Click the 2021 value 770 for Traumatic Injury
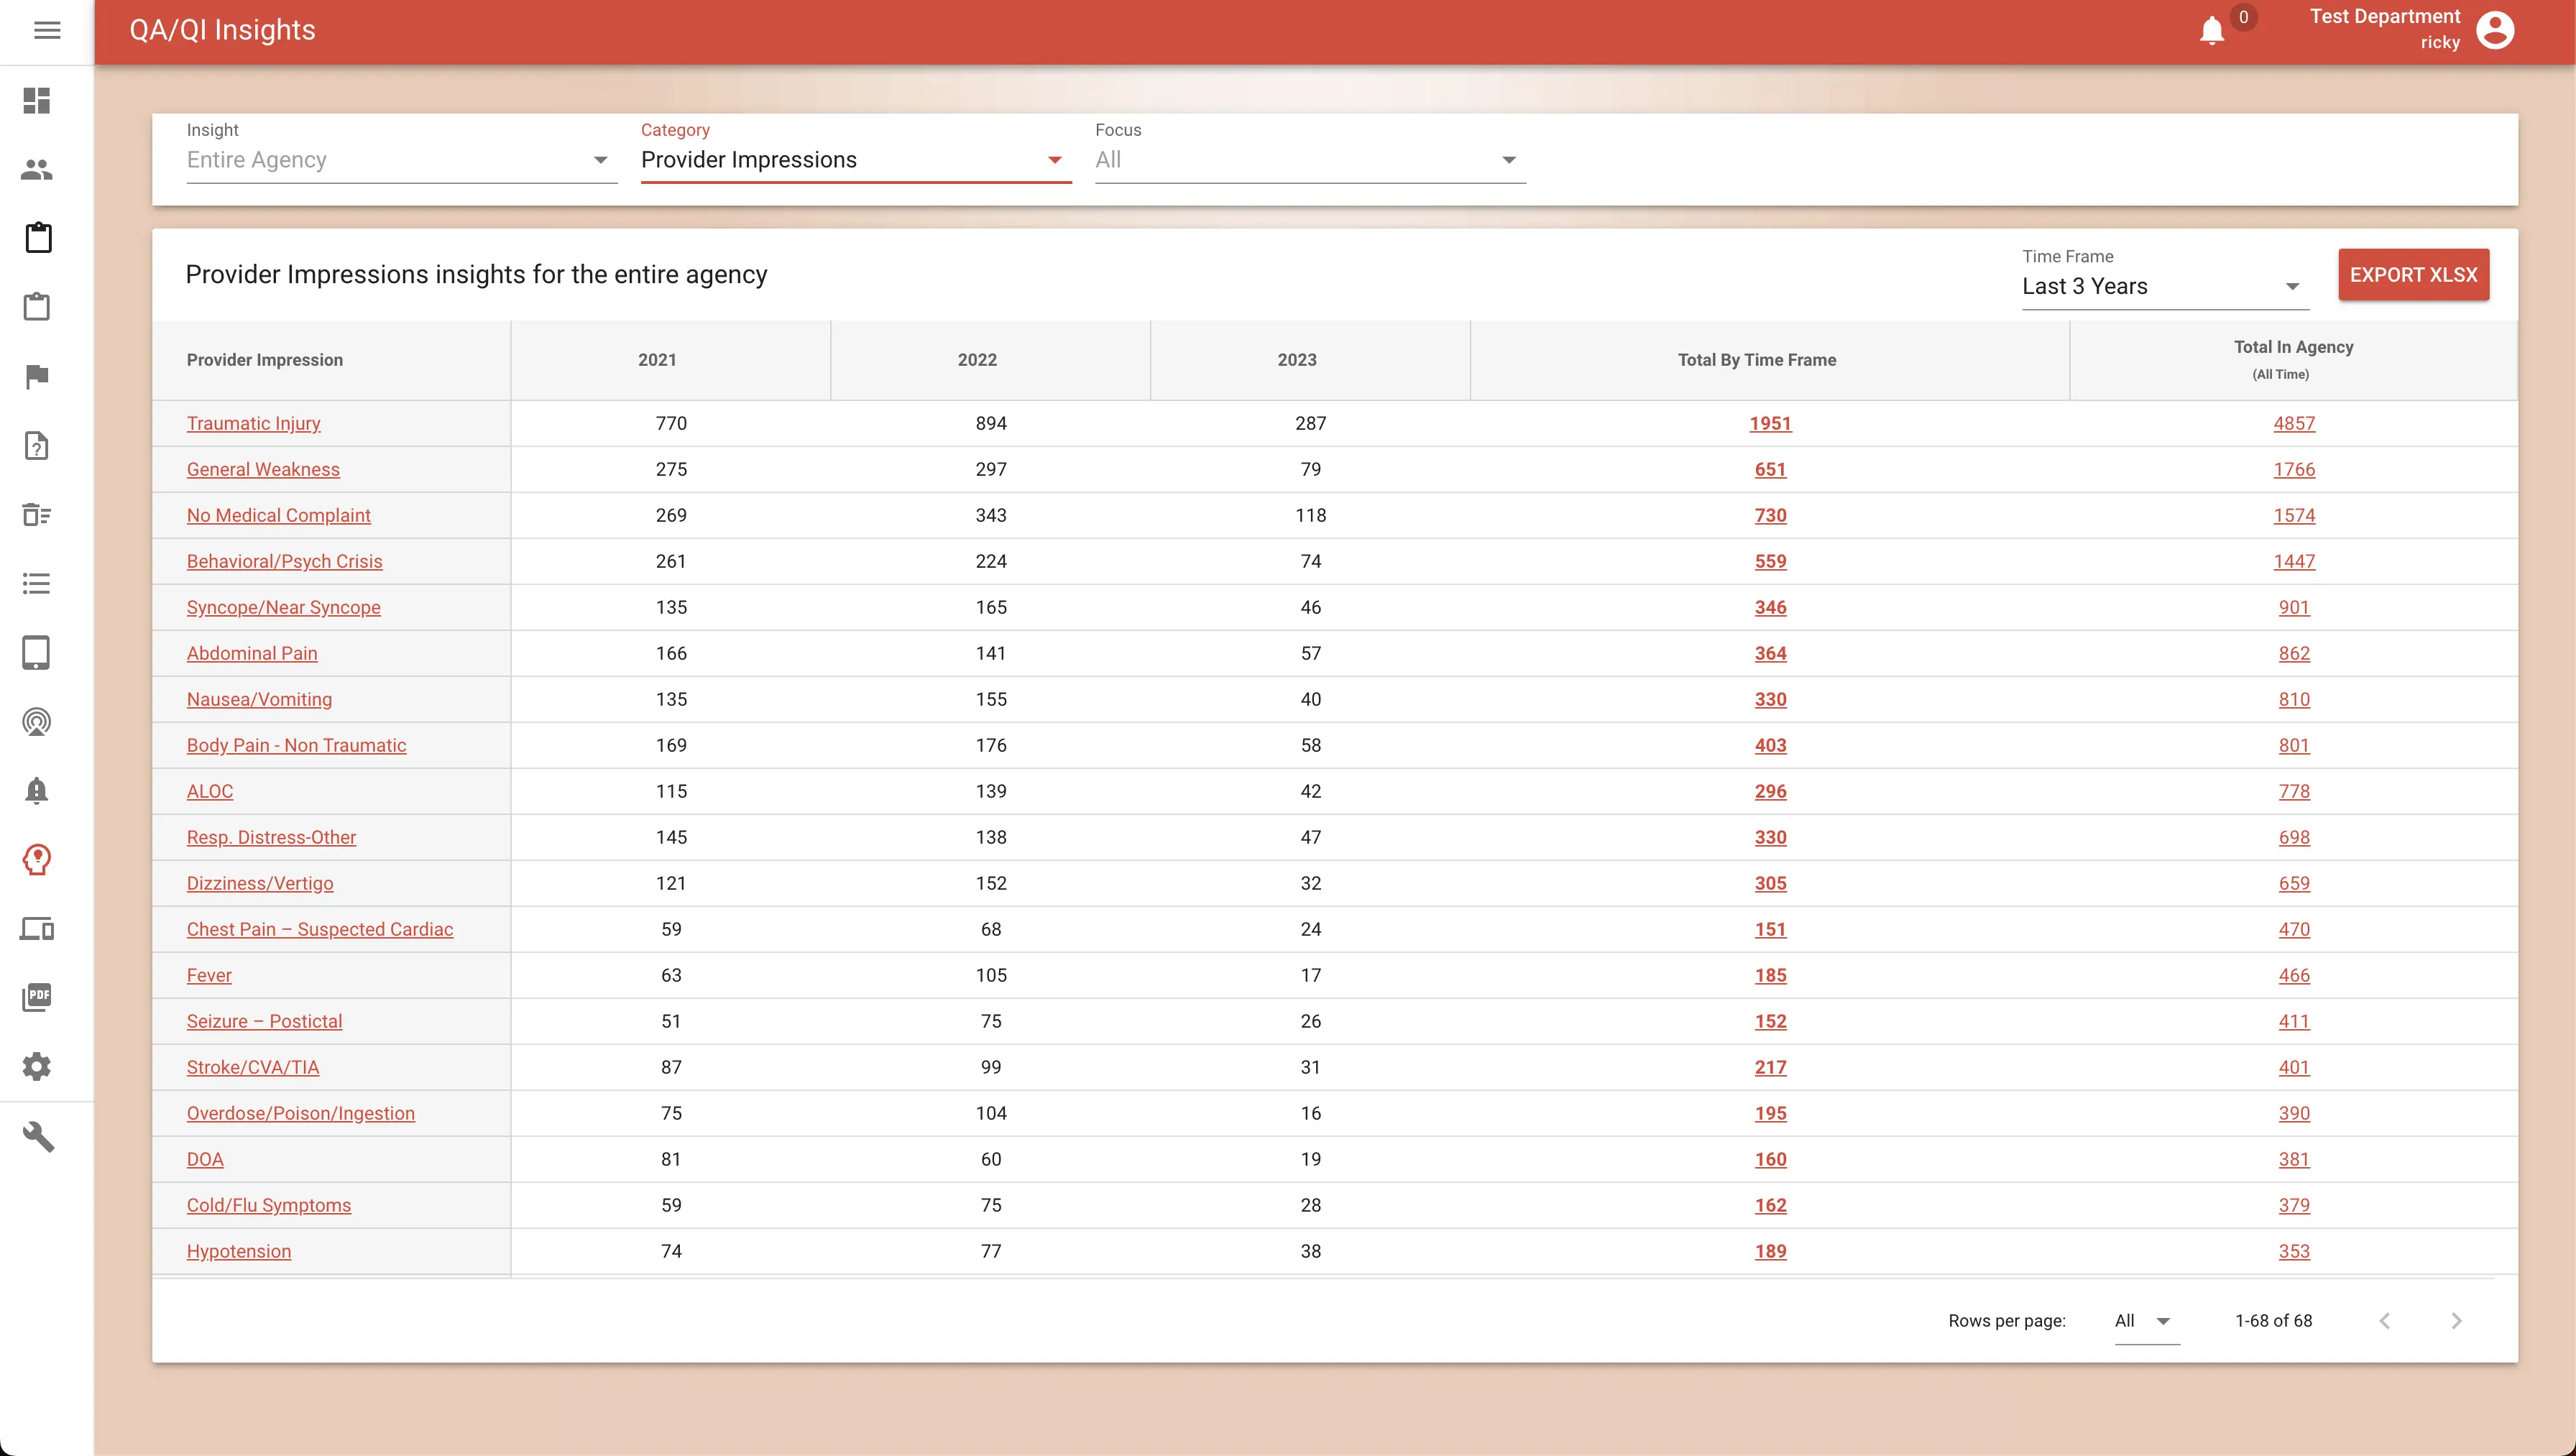This screenshot has width=2576, height=1456. coord(671,423)
